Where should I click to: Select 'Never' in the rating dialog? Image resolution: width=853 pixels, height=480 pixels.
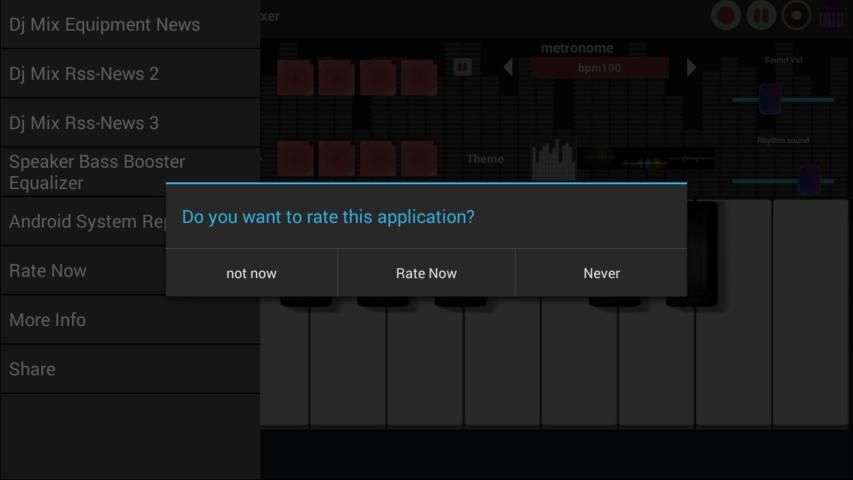point(601,273)
